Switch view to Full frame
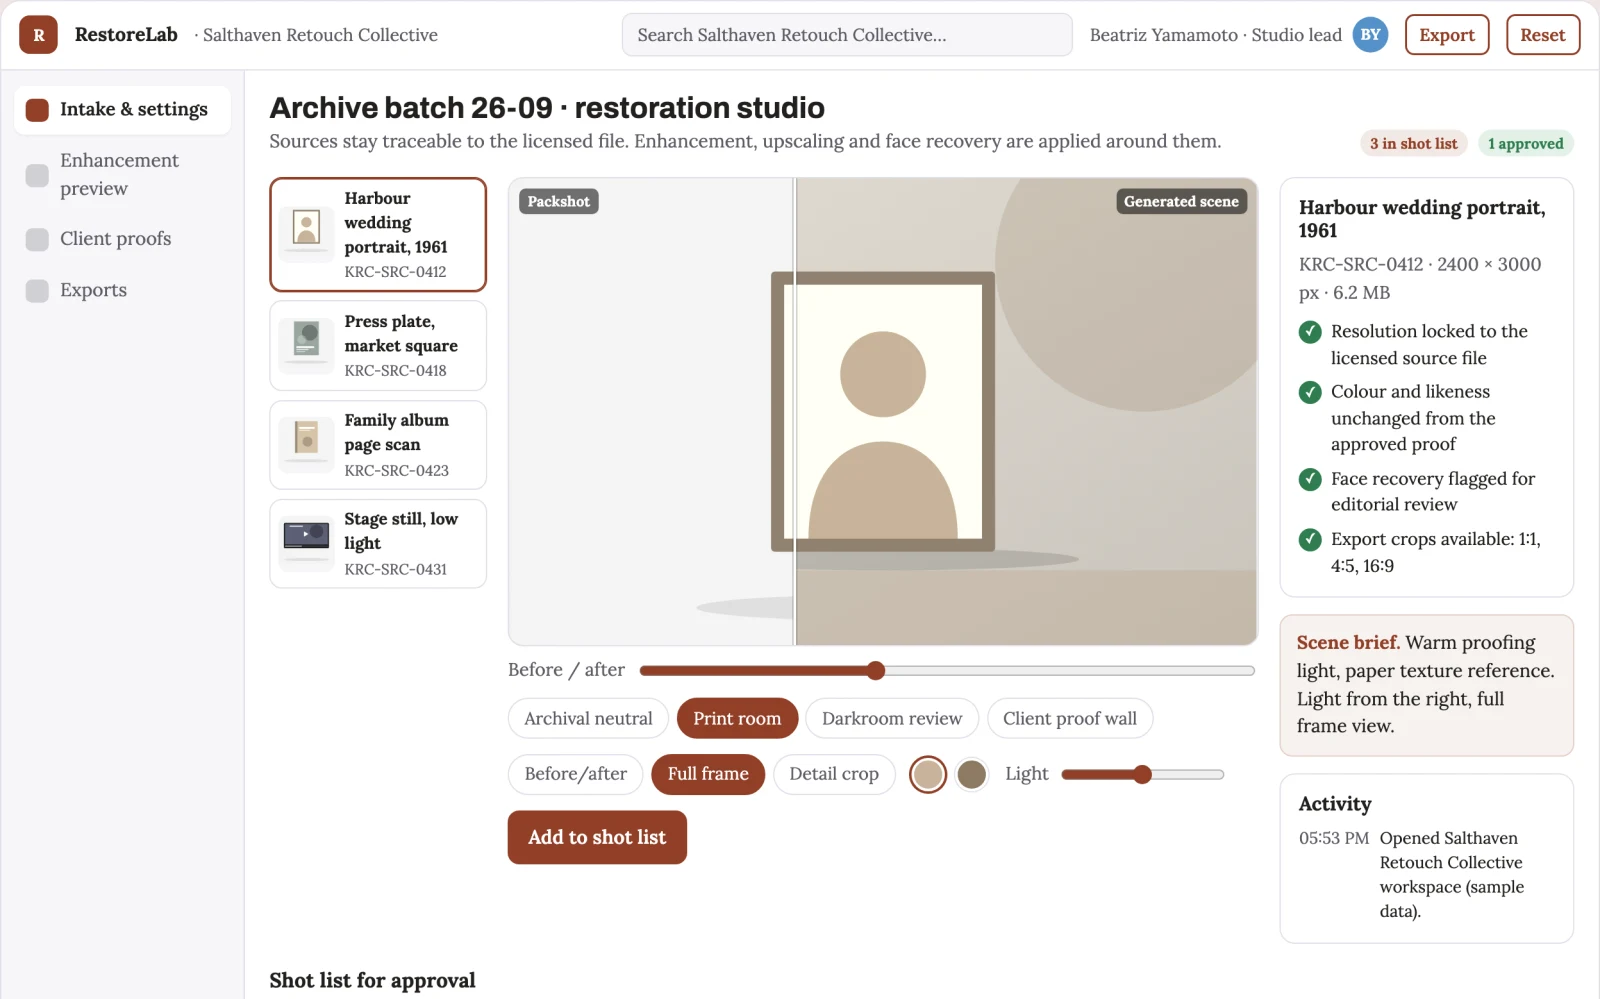The height and width of the screenshot is (999, 1600). tap(708, 774)
